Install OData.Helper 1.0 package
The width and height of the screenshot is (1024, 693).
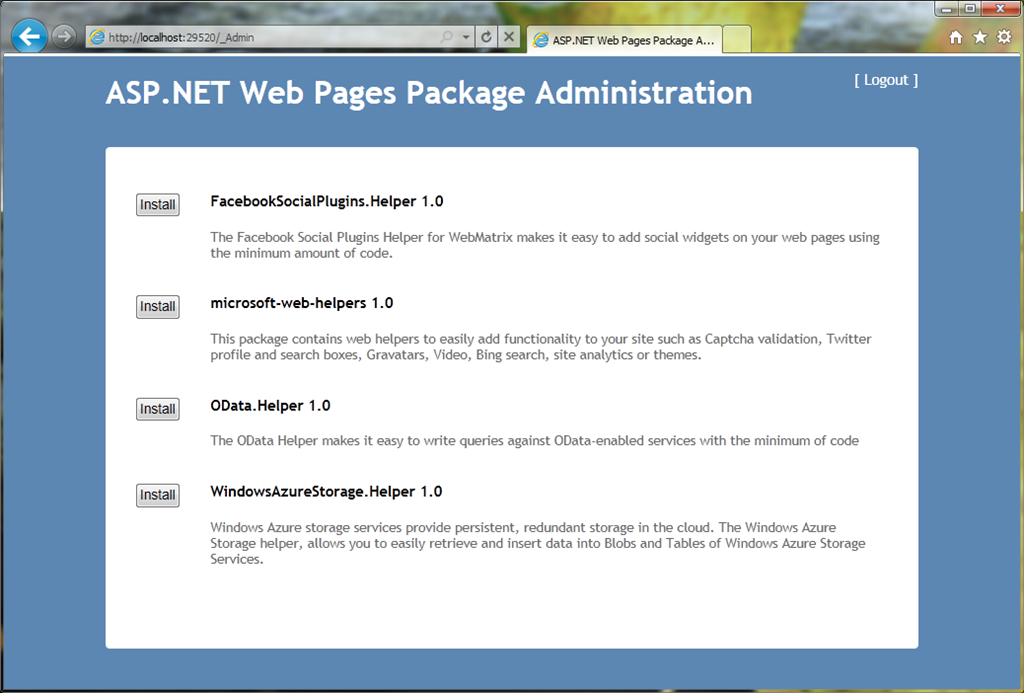pos(157,409)
